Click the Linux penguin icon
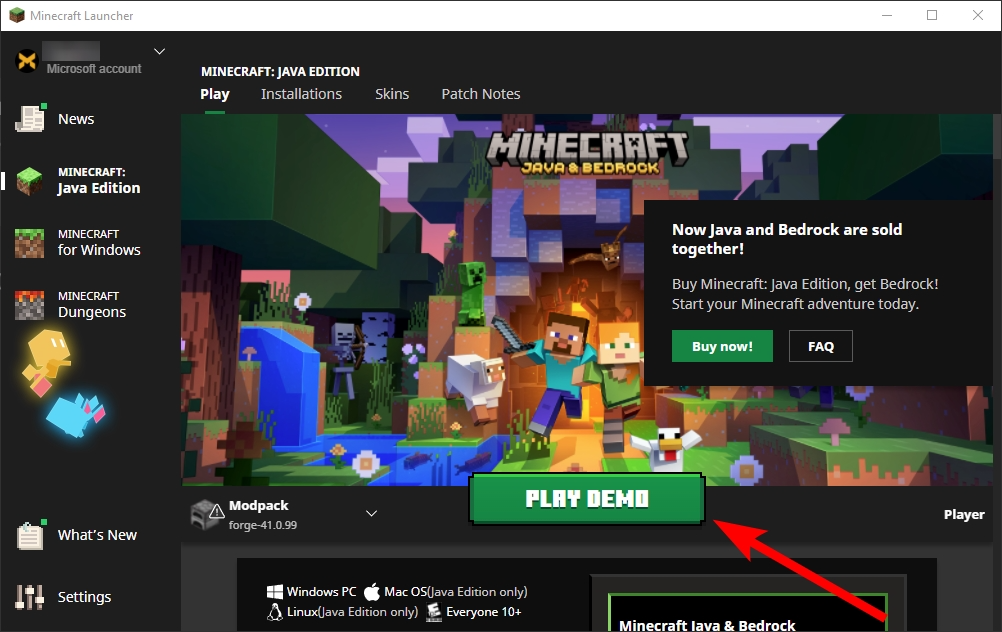 click(x=275, y=612)
